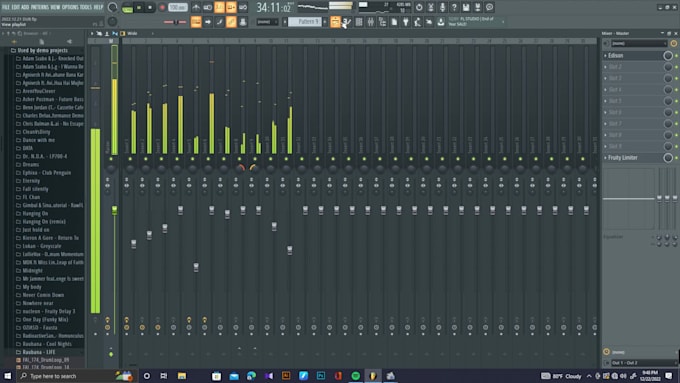The height and width of the screenshot is (383, 680).
Task: Open the plugin database plug icon
Action: click(x=406, y=22)
